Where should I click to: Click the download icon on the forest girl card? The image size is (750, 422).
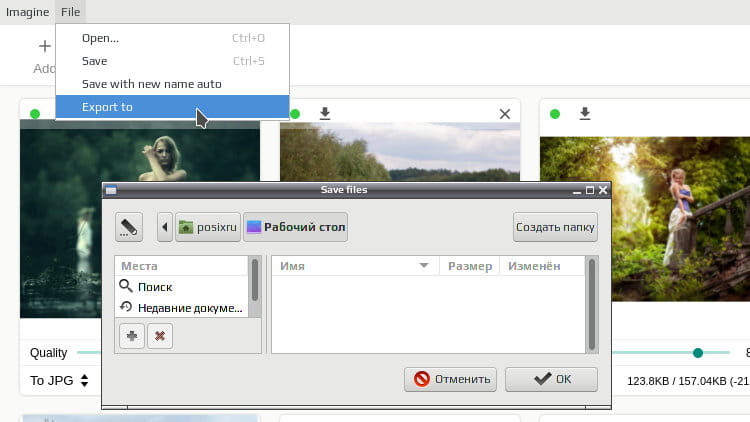coord(585,113)
